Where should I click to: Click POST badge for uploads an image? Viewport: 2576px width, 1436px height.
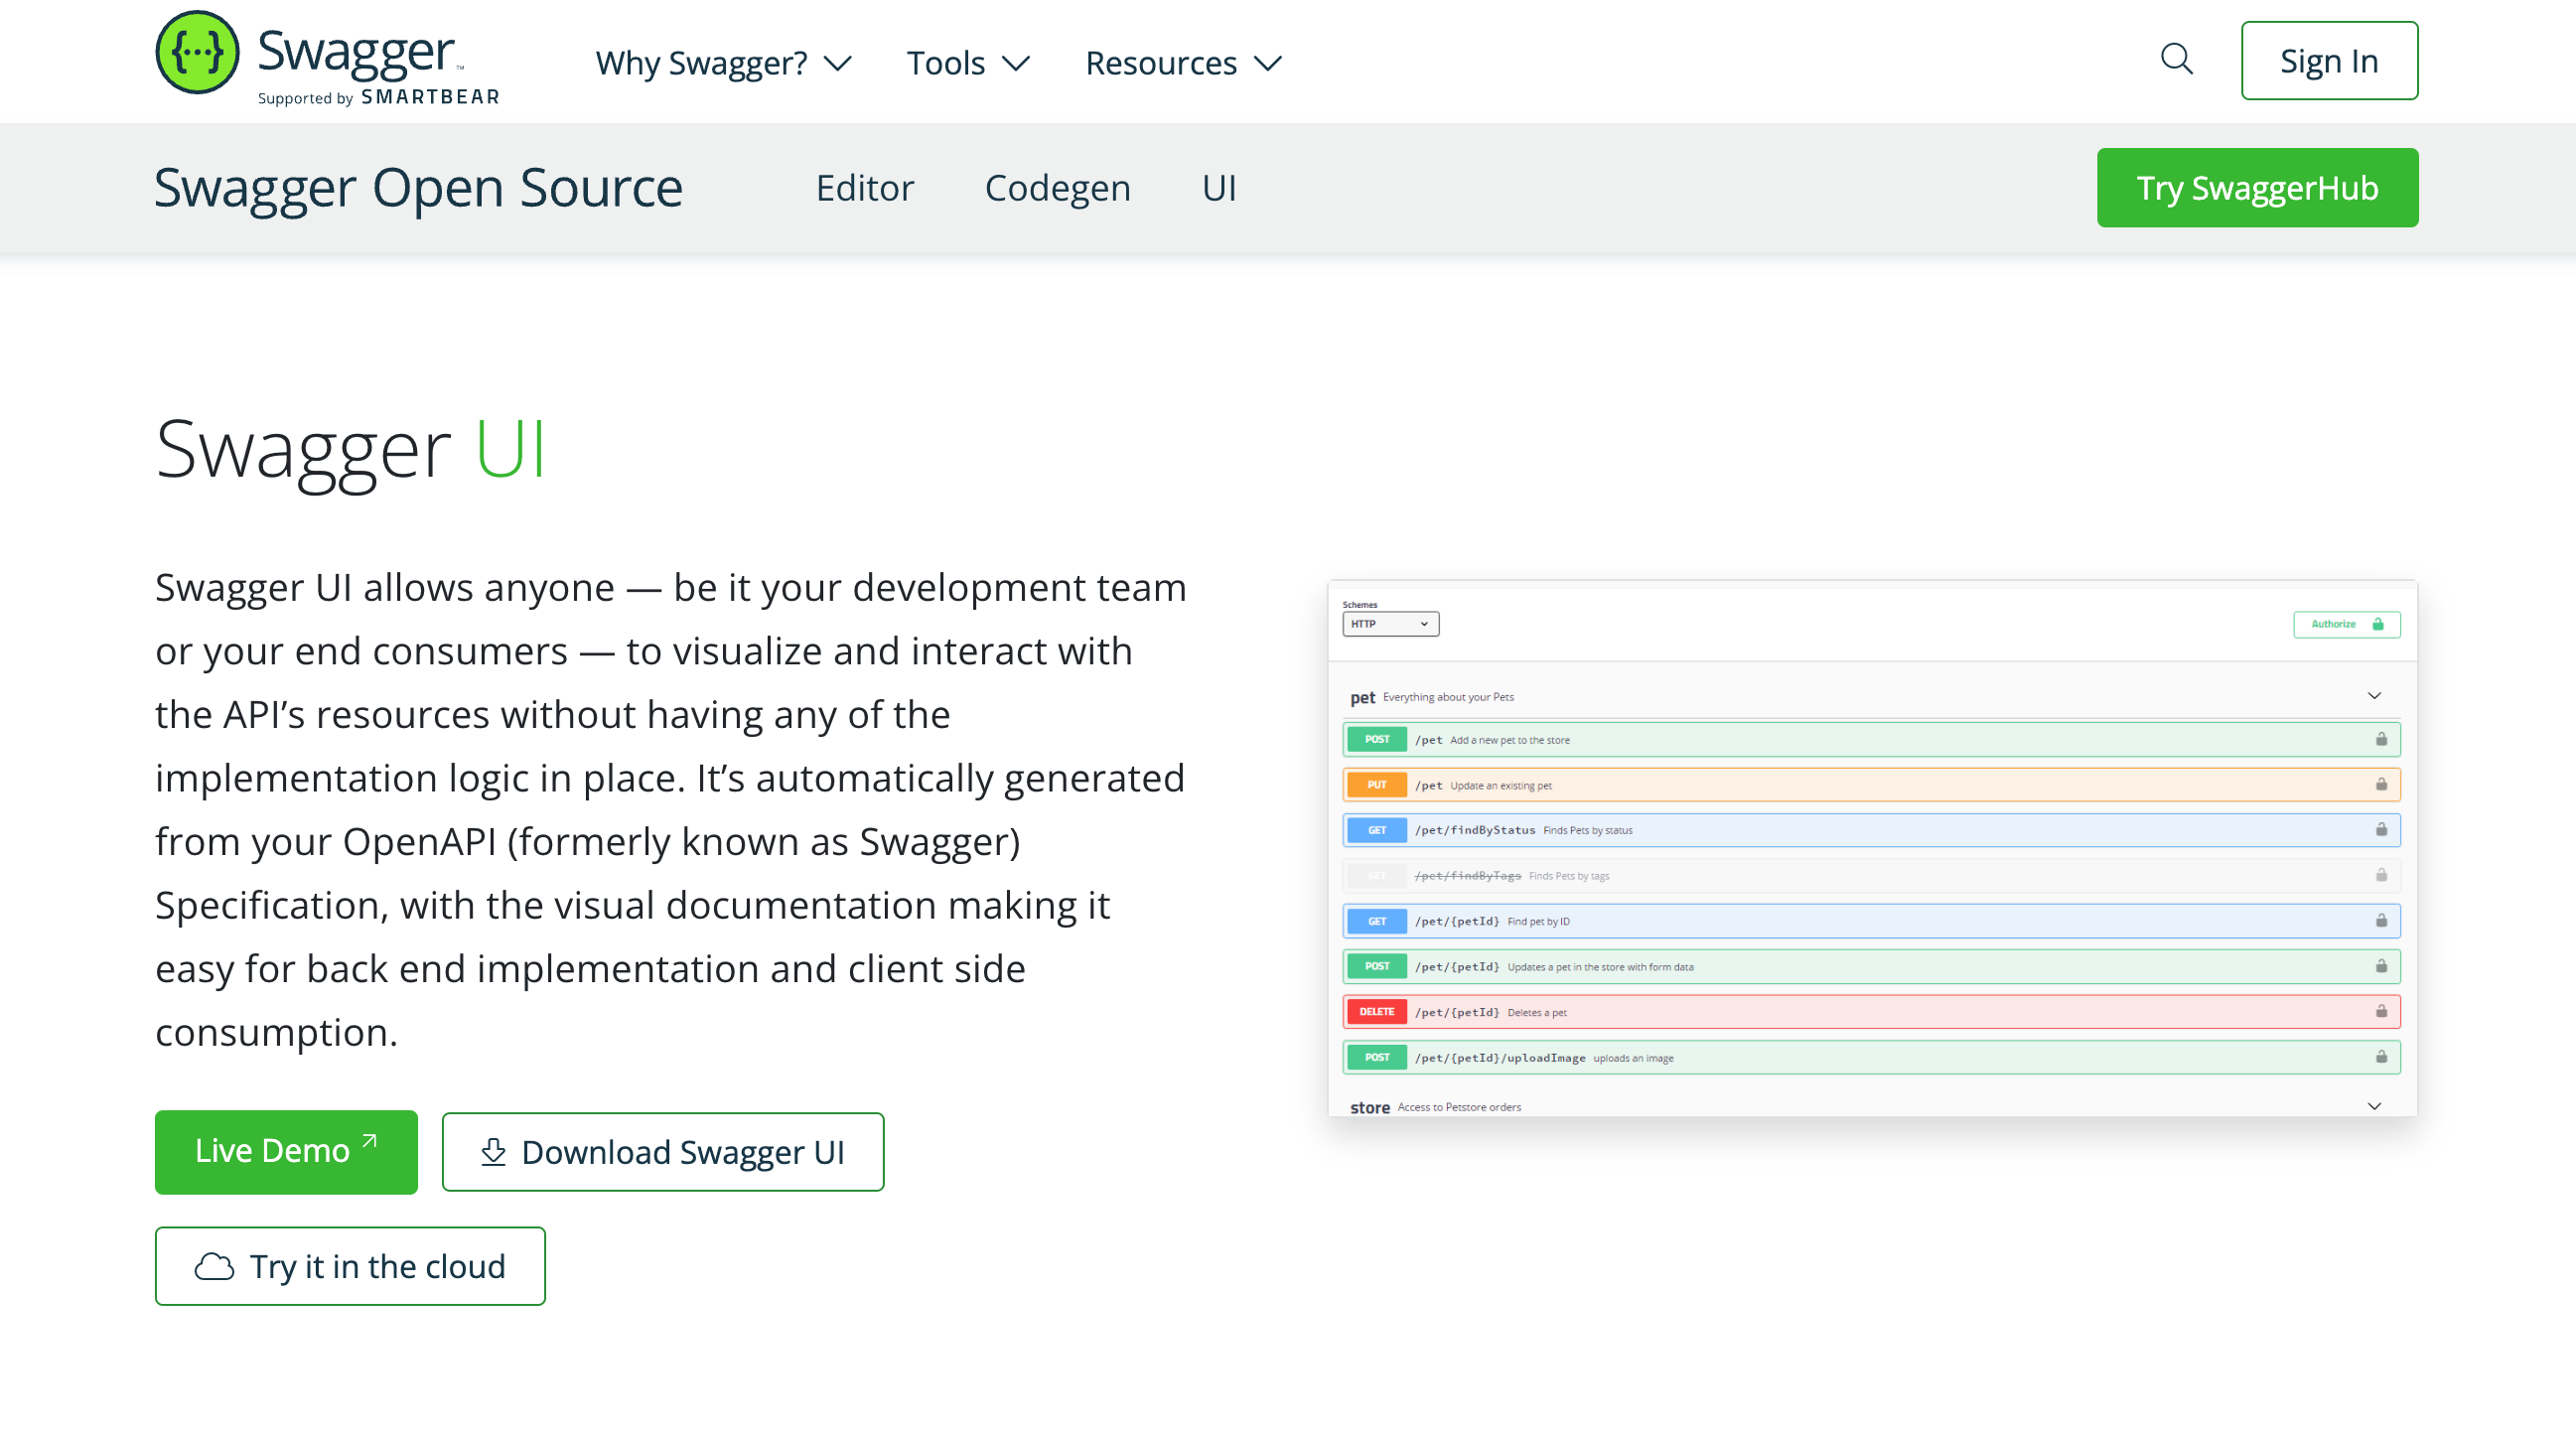(1377, 1057)
